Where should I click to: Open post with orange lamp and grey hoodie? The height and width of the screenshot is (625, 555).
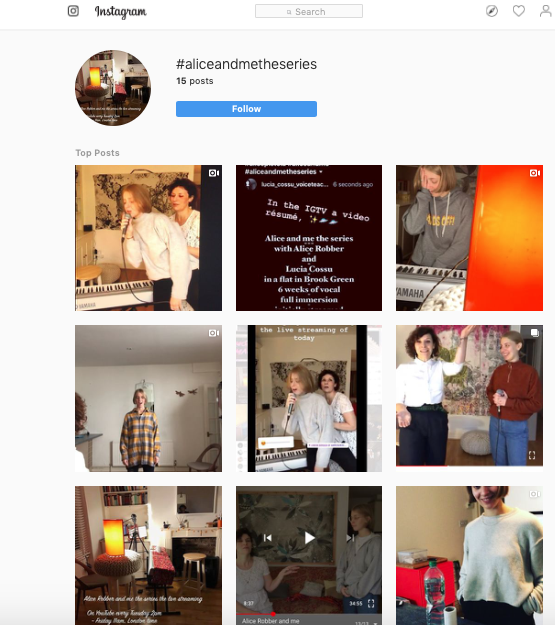click(469, 238)
